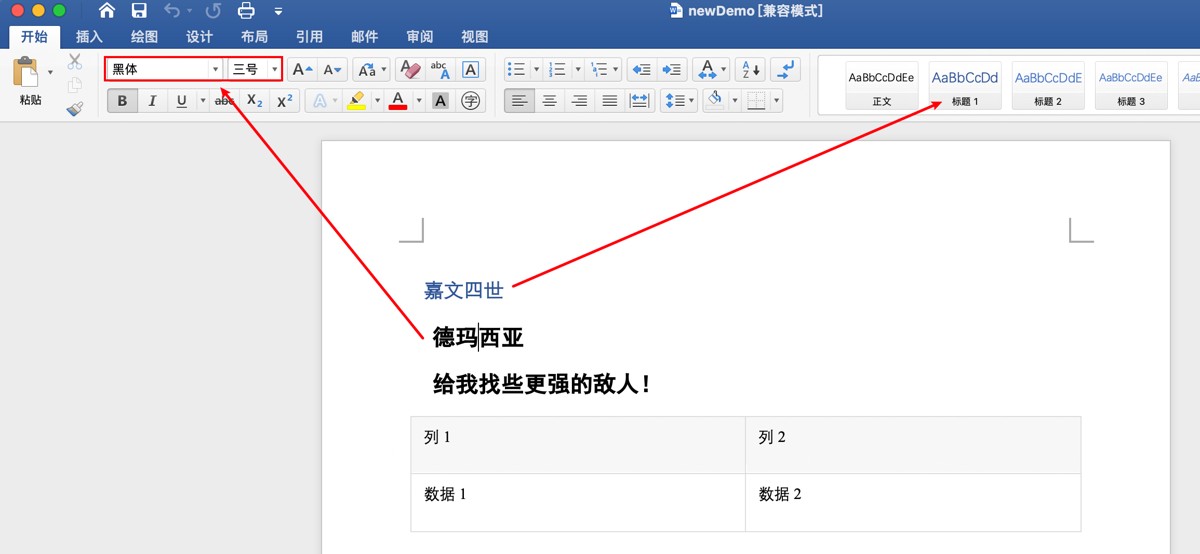Open the 审阅 ribbon tab

click(420, 37)
